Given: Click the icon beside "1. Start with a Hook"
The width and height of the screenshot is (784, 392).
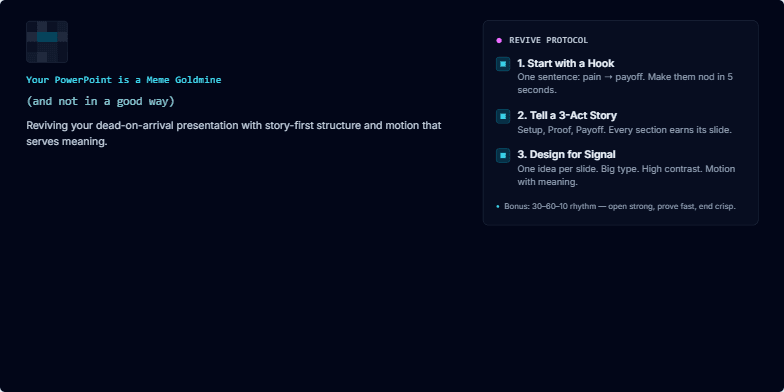Looking at the screenshot, I should 503,64.
